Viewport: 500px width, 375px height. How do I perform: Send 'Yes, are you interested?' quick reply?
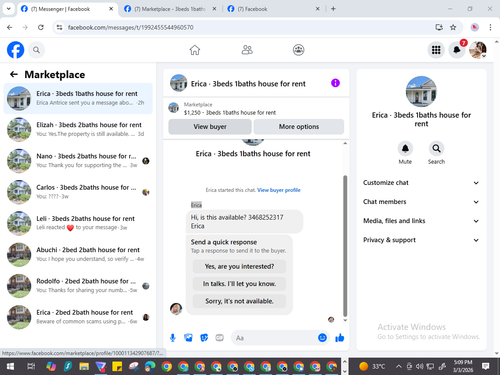coord(239,266)
